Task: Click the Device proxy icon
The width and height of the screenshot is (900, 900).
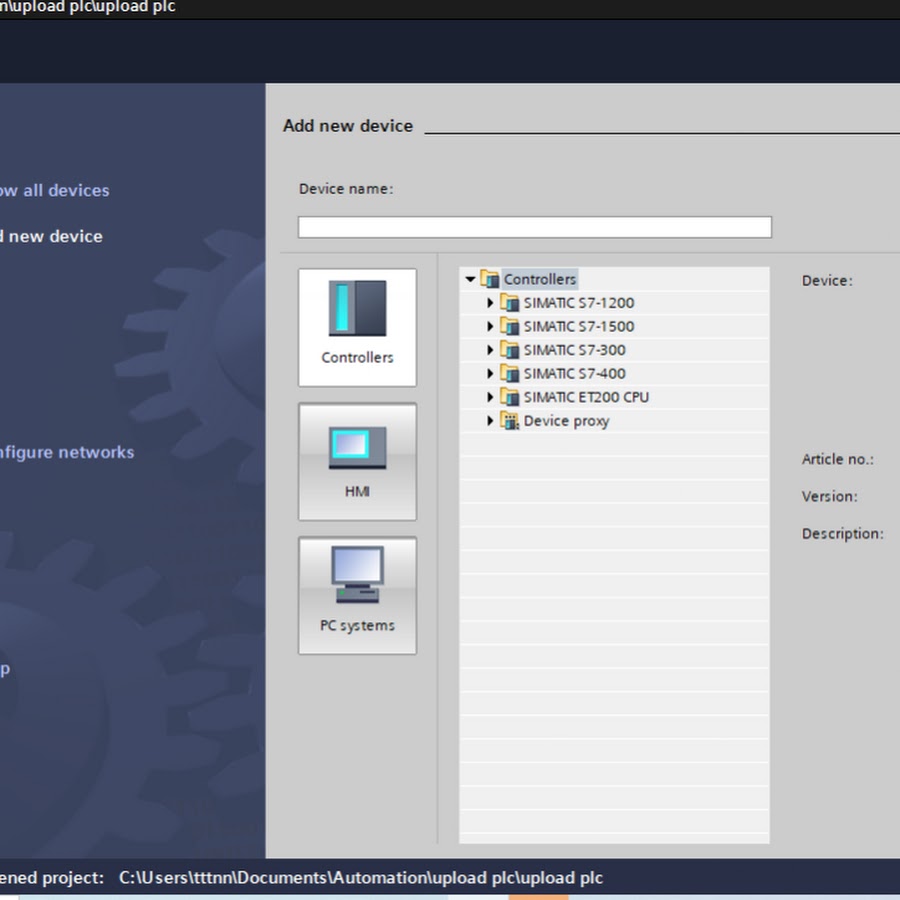Action: coord(509,421)
